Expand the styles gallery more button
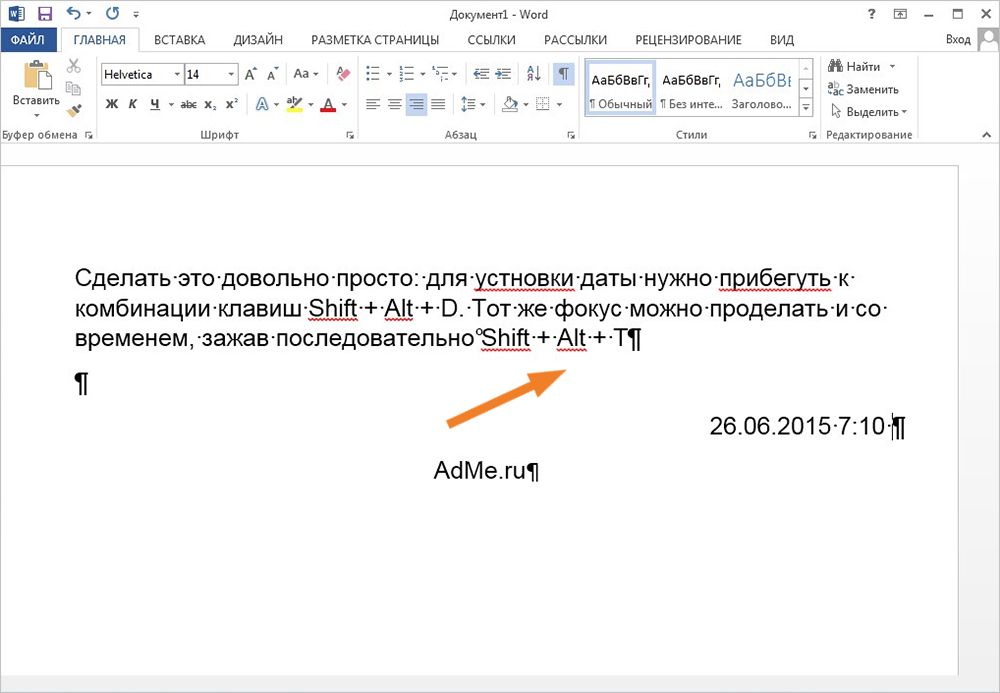The width and height of the screenshot is (1000, 693). pos(807,108)
